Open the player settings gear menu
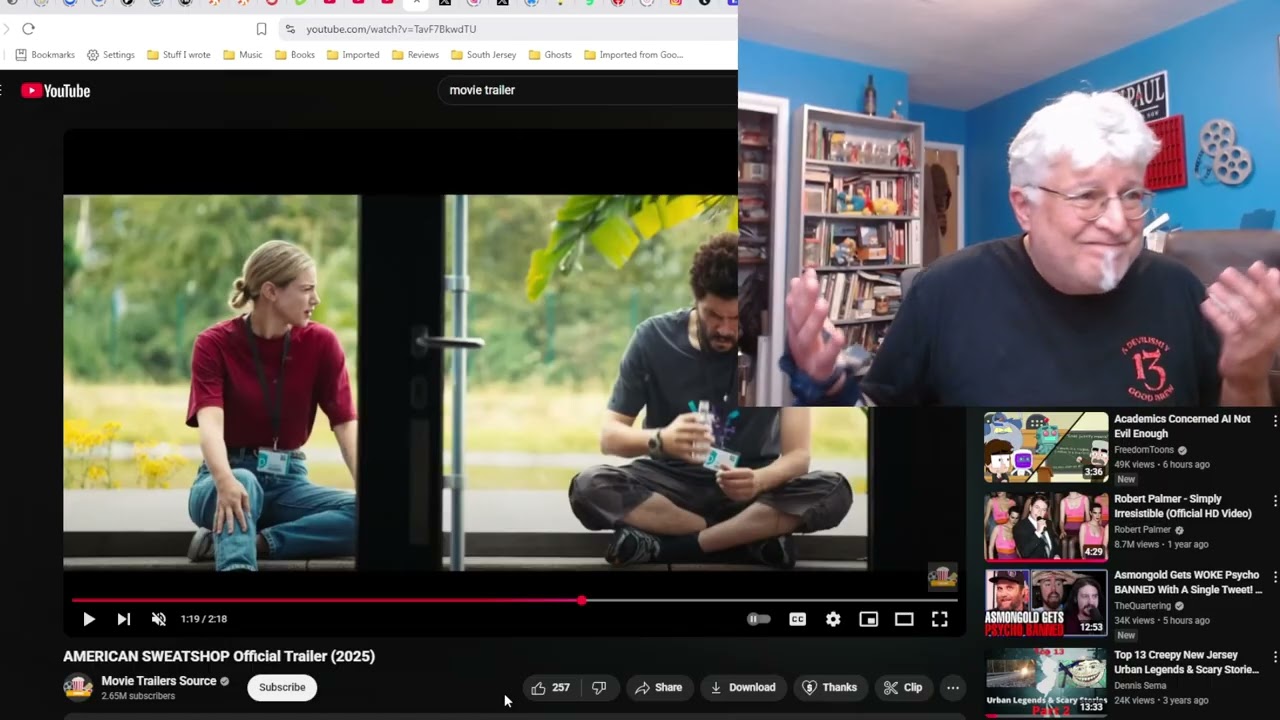 tap(833, 619)
